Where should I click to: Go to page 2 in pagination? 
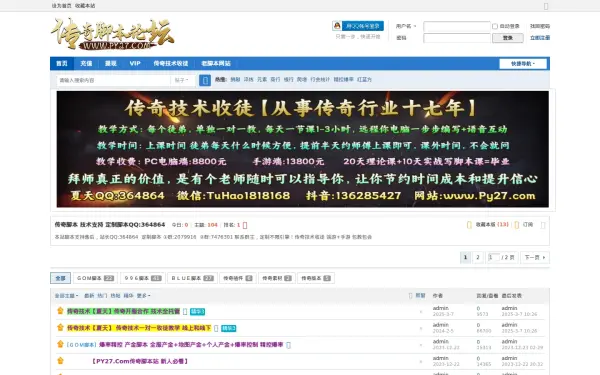point(478,258)
